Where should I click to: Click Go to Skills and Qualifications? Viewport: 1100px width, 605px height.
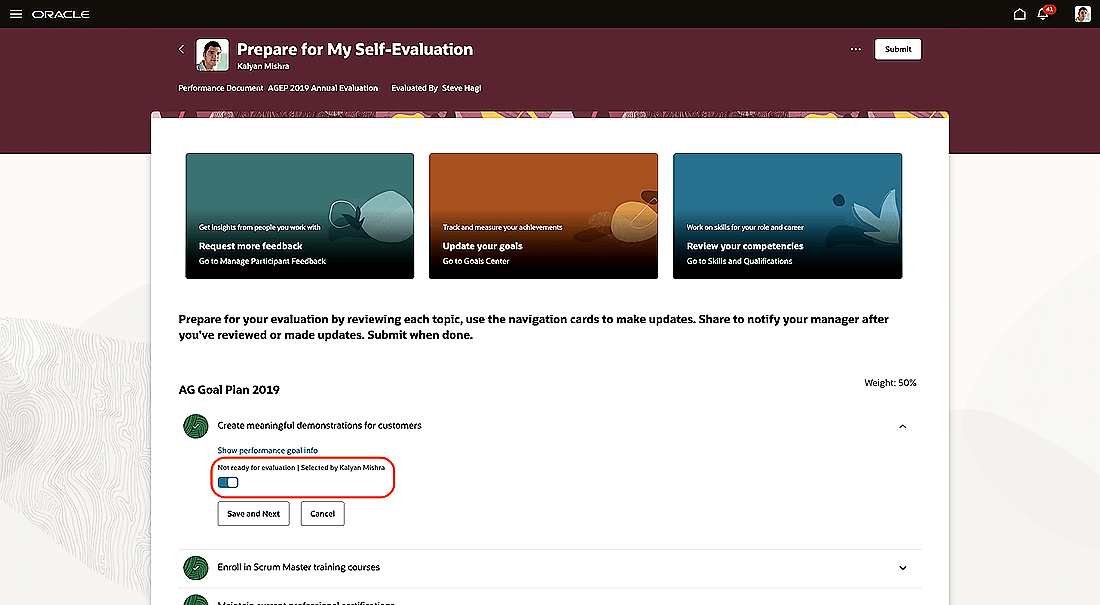pyautogui.click(x=739, y=261)
